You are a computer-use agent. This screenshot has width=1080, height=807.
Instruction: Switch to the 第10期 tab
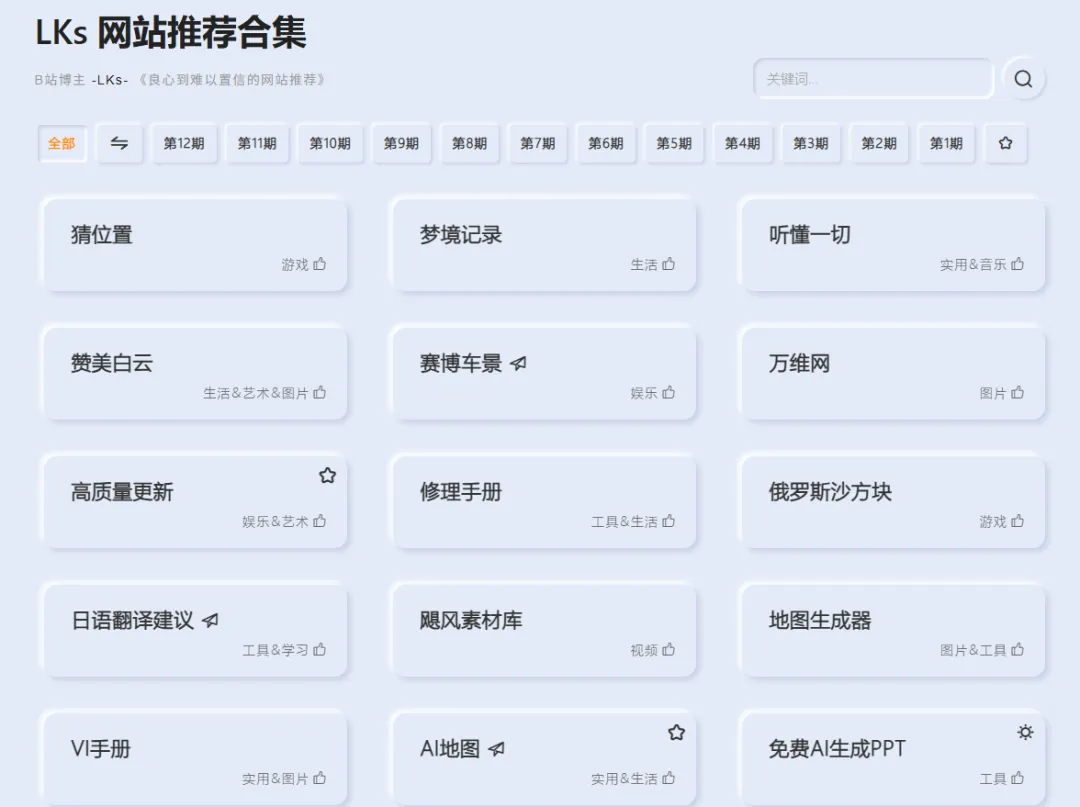330,143
